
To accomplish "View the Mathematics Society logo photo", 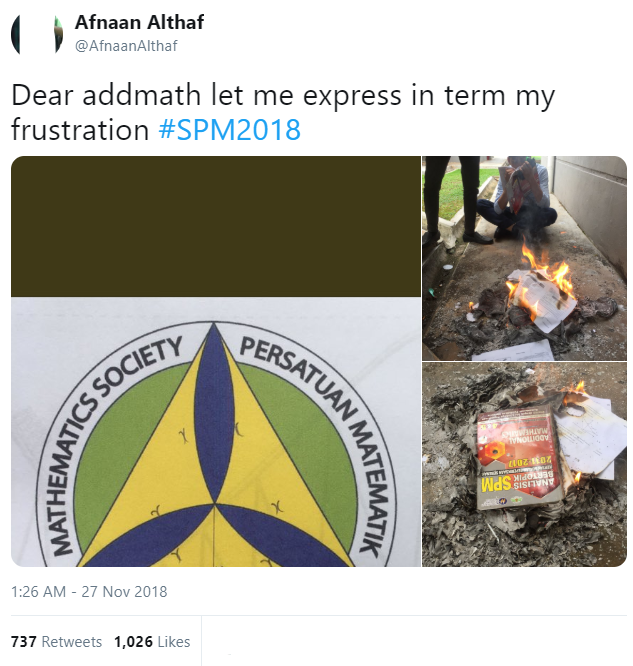I will pos(216,361).
